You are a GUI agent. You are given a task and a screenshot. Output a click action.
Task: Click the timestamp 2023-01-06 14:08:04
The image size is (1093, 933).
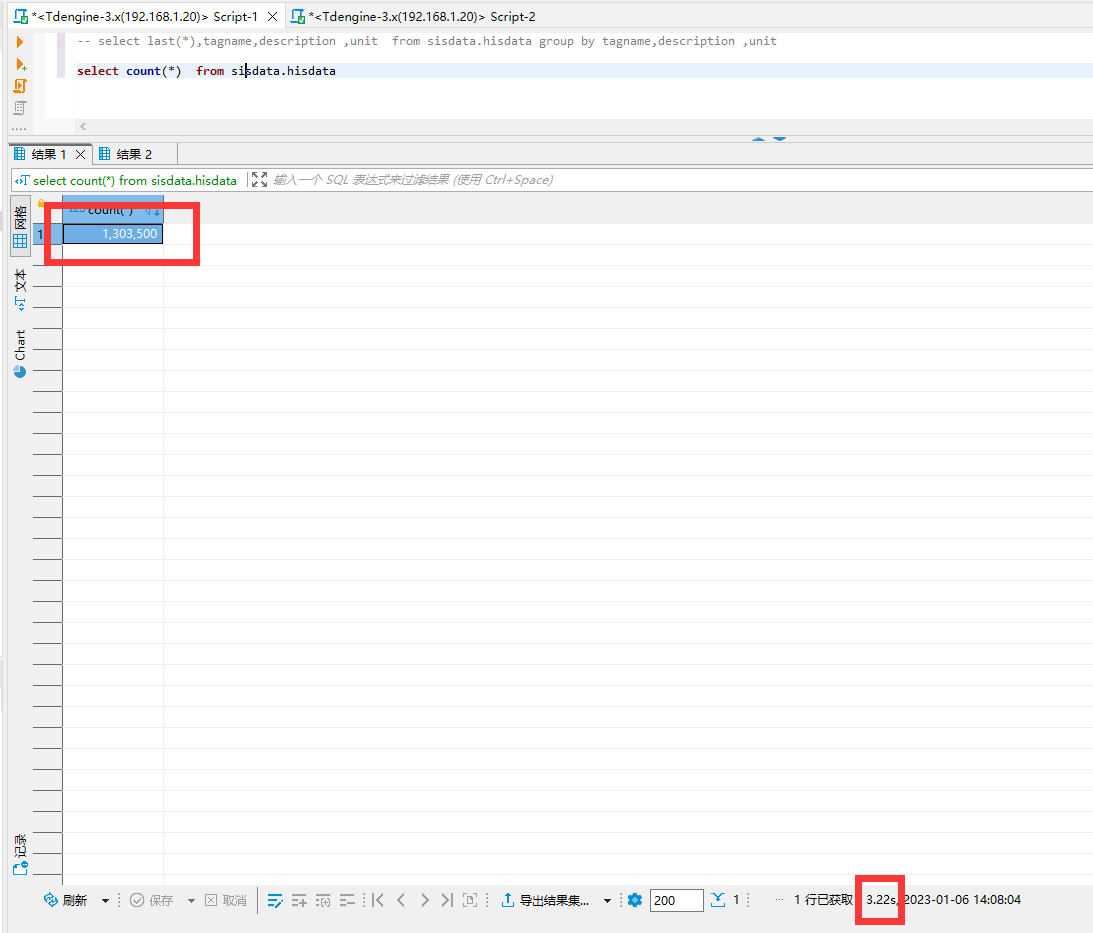(x=962, y=900)
